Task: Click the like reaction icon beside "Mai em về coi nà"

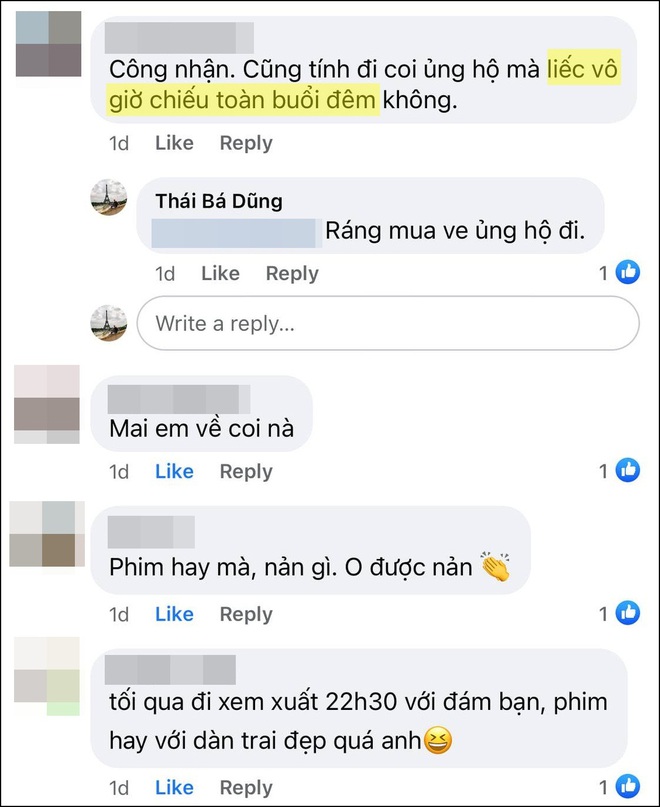Action: [x=628, y=470]
